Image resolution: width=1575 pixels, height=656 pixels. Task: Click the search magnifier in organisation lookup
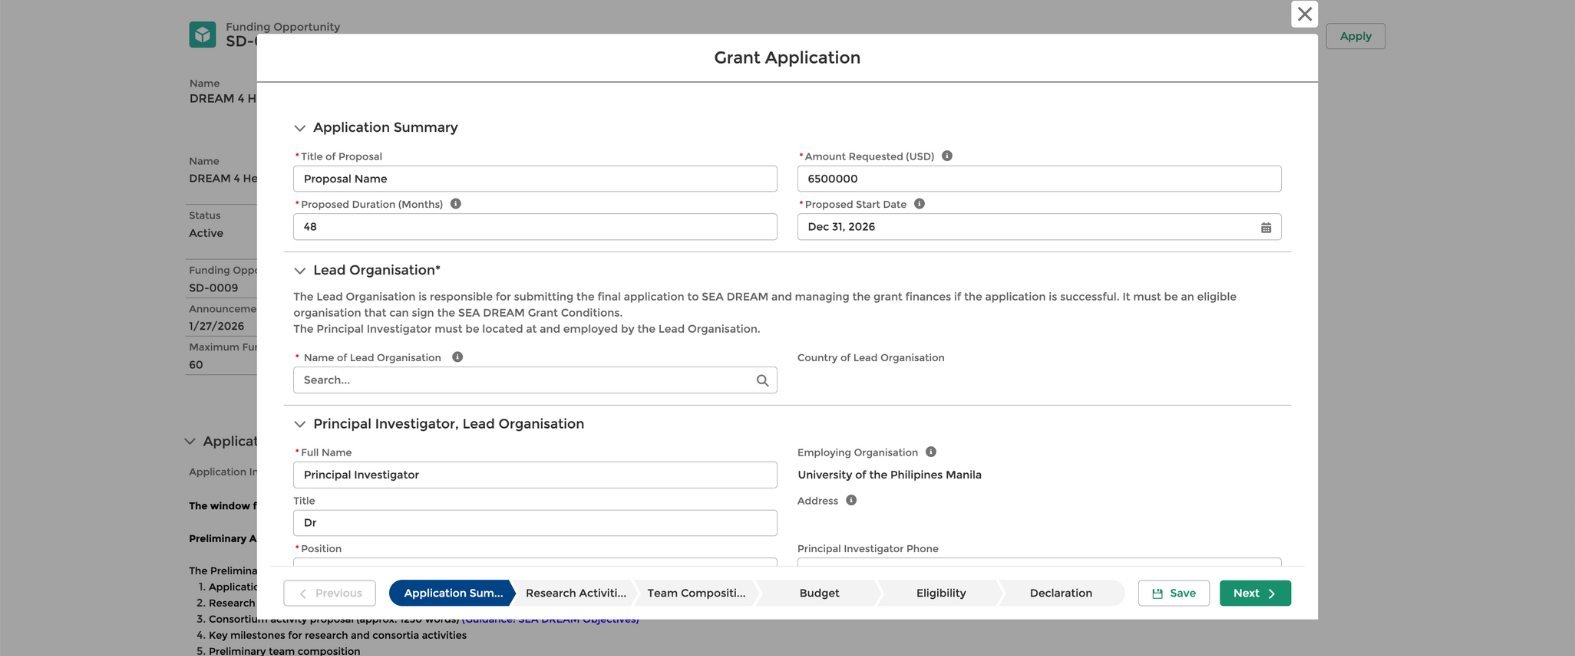point(762,380)
